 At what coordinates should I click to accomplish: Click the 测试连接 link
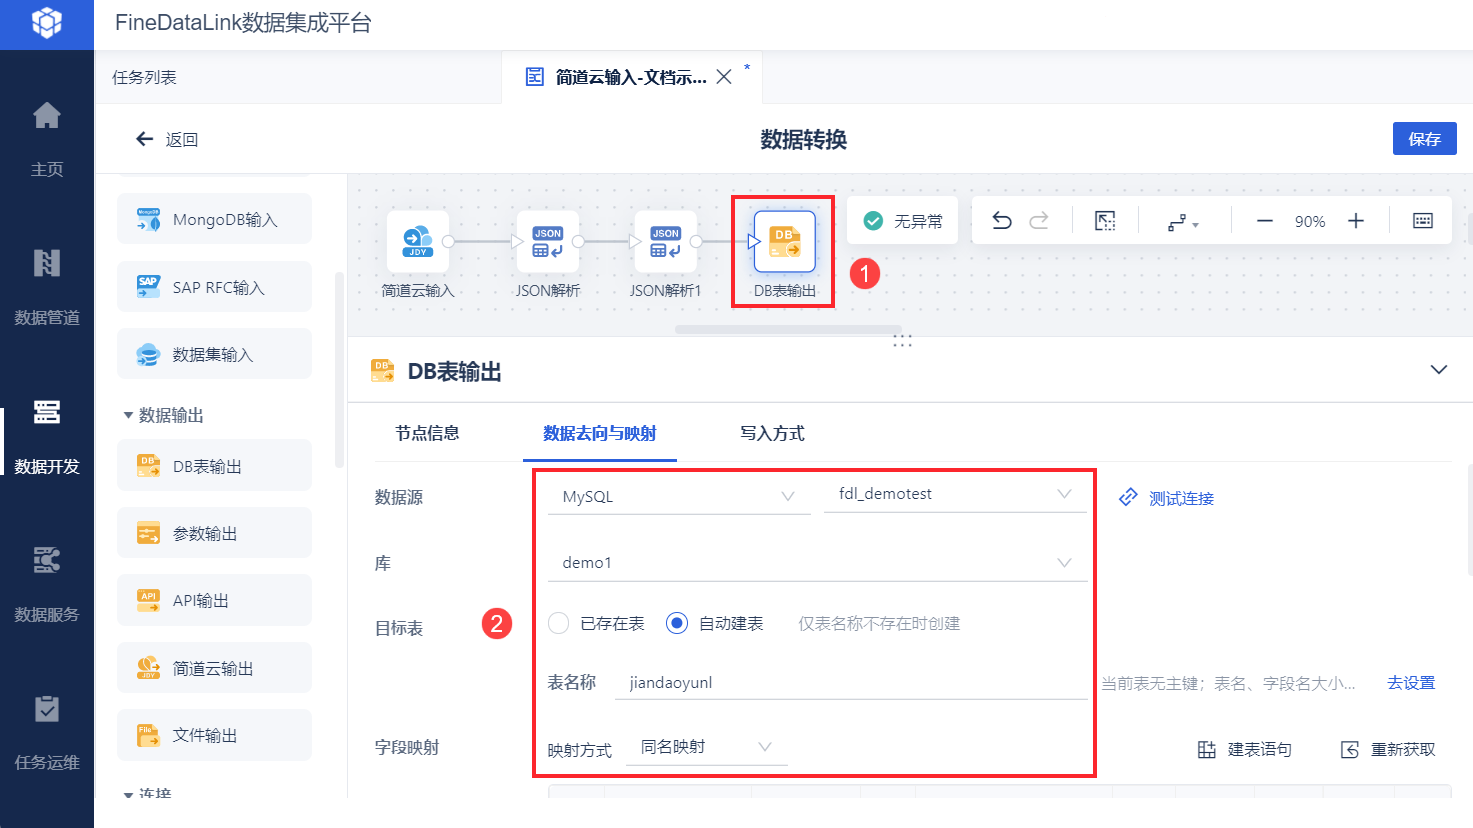tap(1166, 498)
